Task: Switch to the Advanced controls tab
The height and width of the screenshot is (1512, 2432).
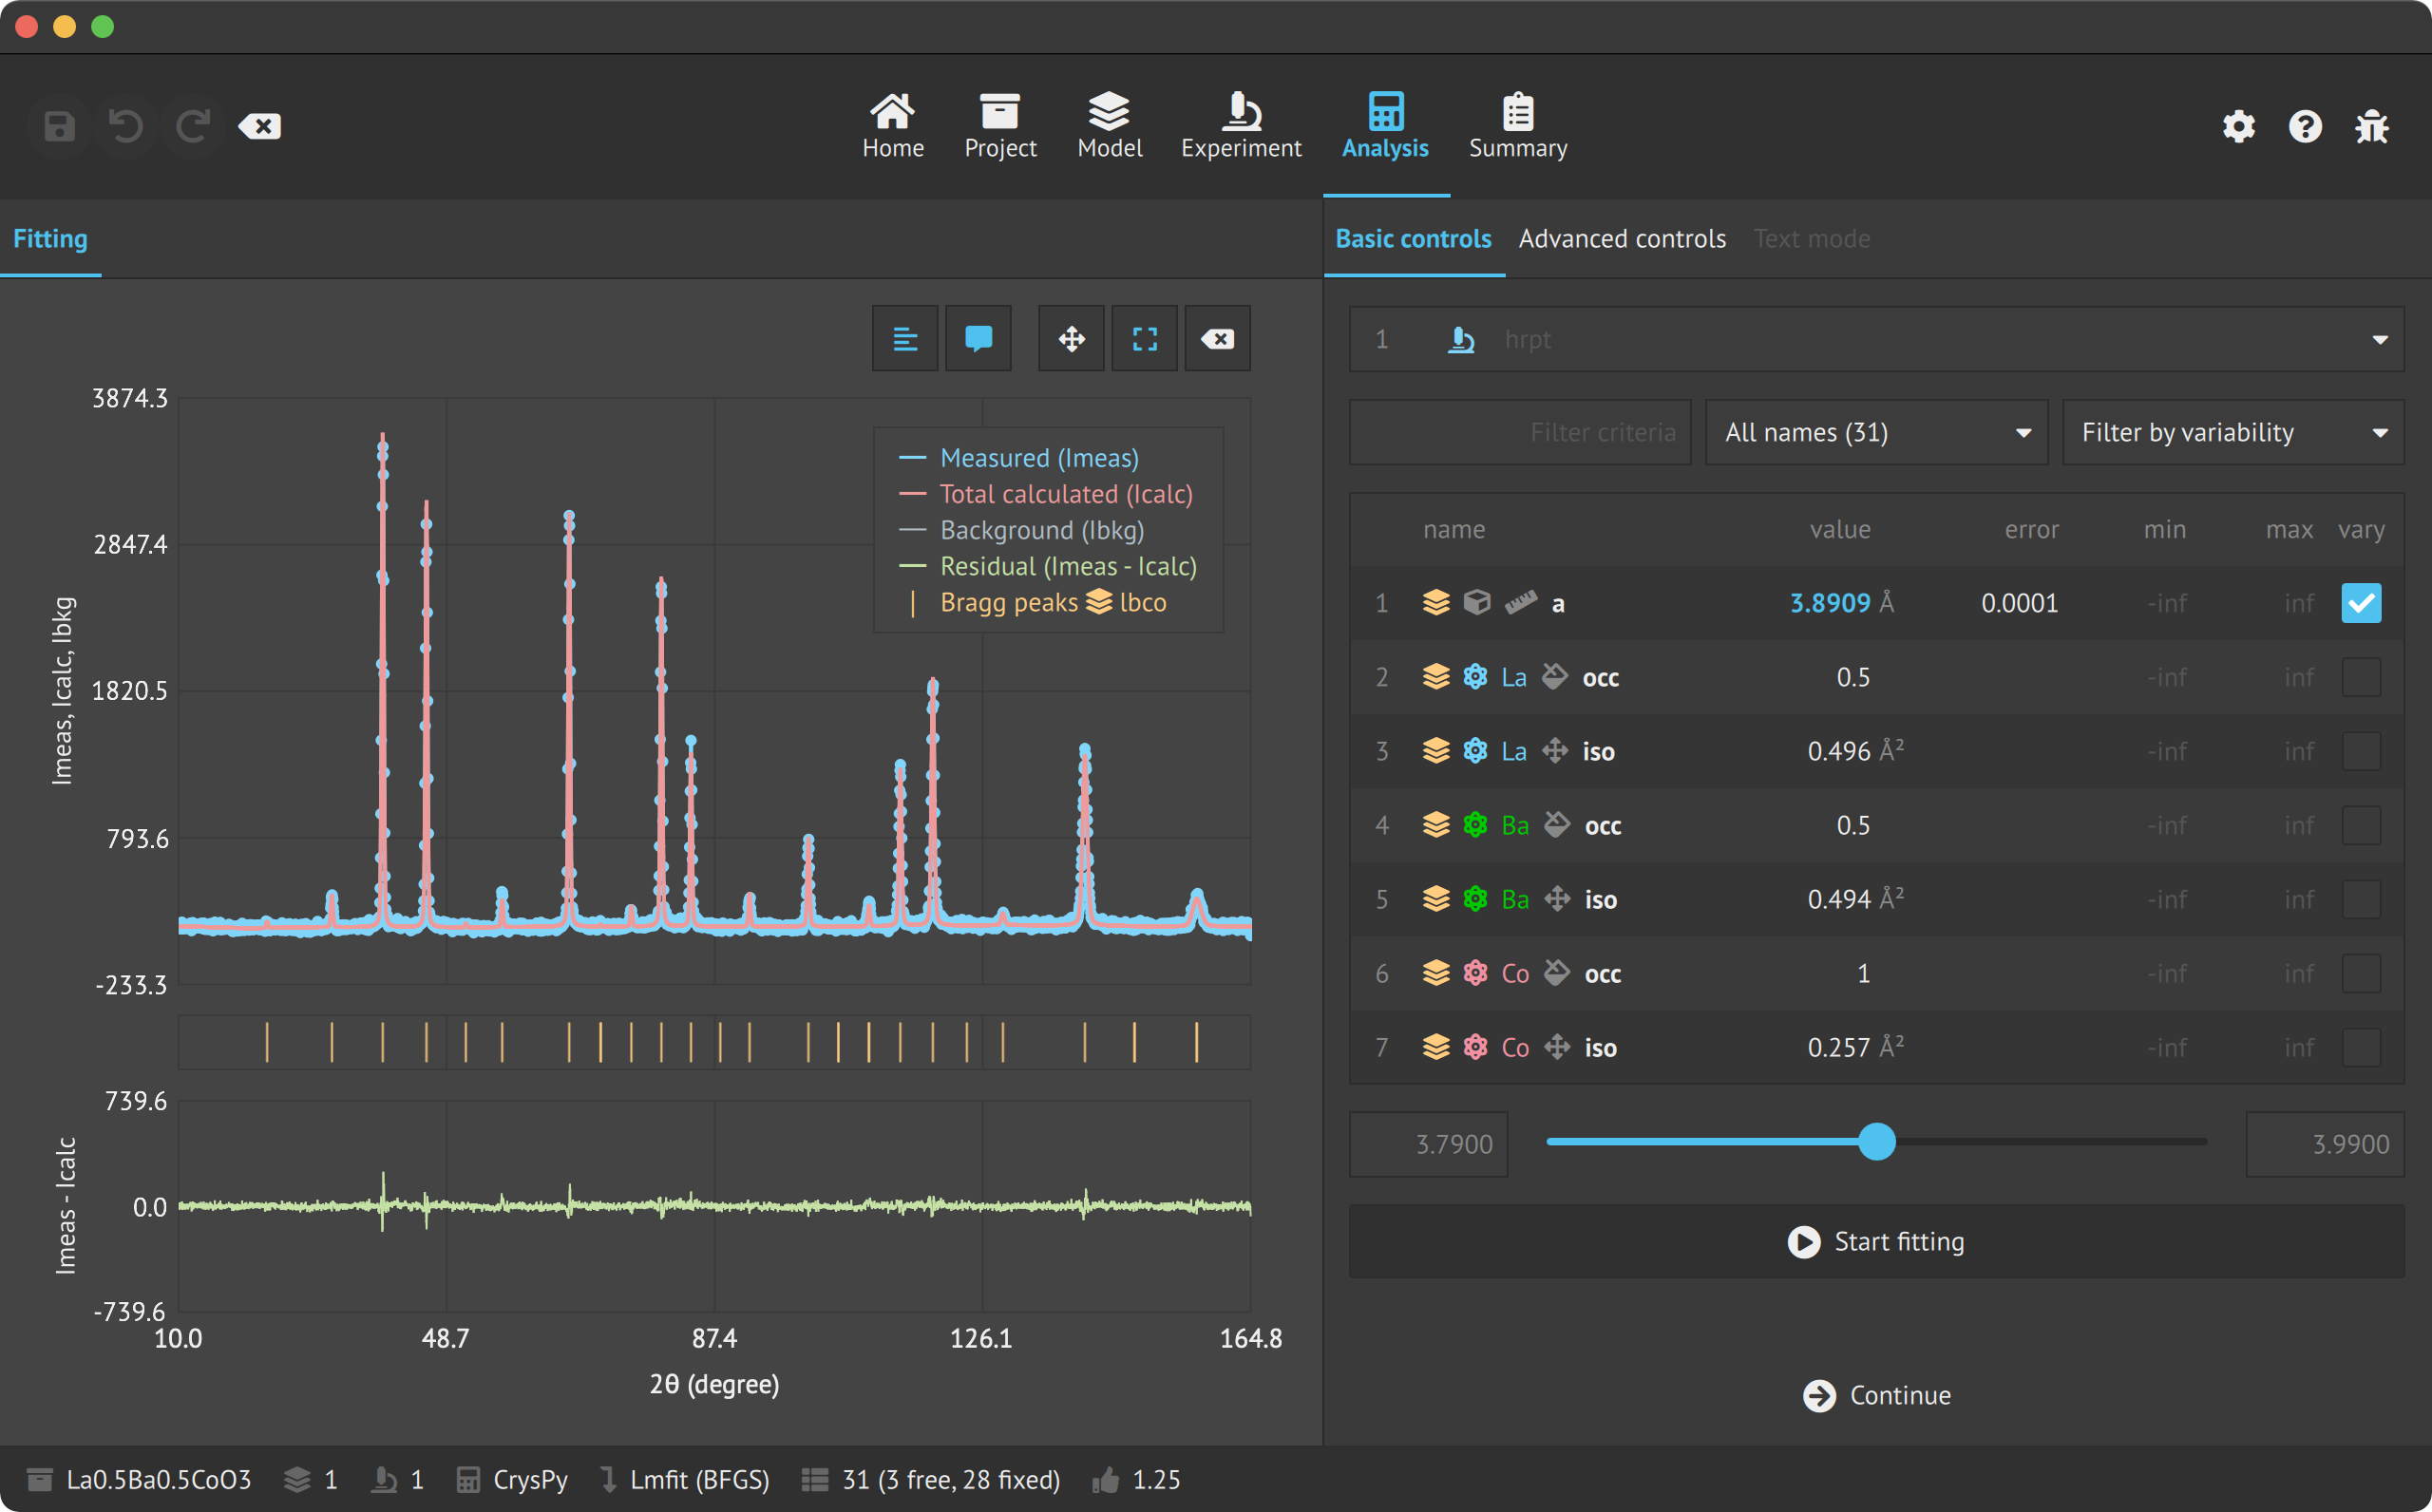Action: click(1621, 239)
